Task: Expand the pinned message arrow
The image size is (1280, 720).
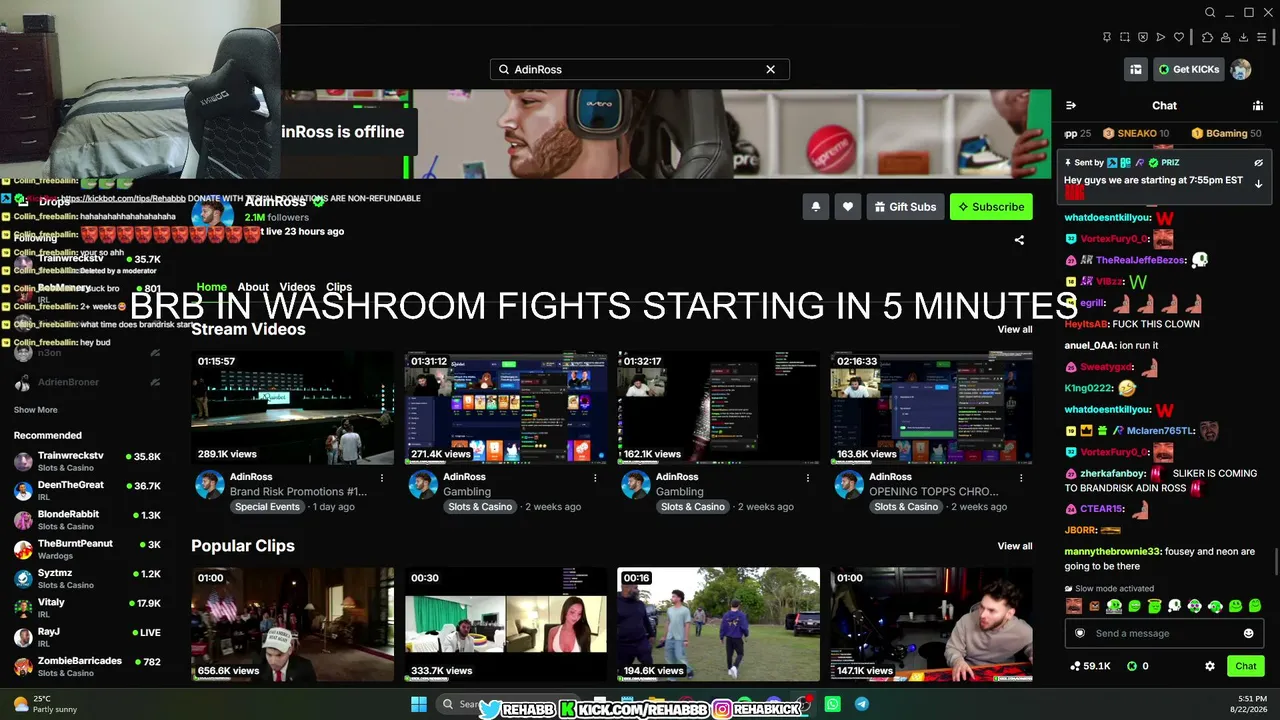Action: [x=1258, y=184]
